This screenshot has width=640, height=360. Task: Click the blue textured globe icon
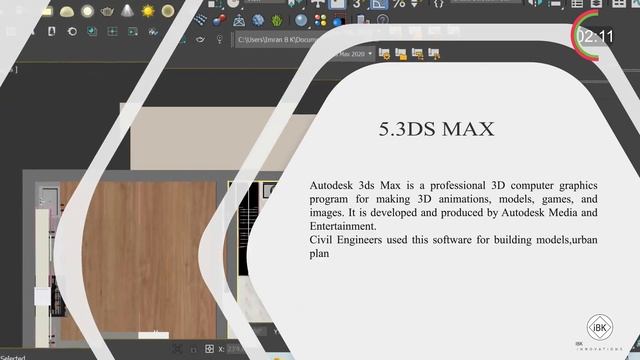[x=258, y=20]
